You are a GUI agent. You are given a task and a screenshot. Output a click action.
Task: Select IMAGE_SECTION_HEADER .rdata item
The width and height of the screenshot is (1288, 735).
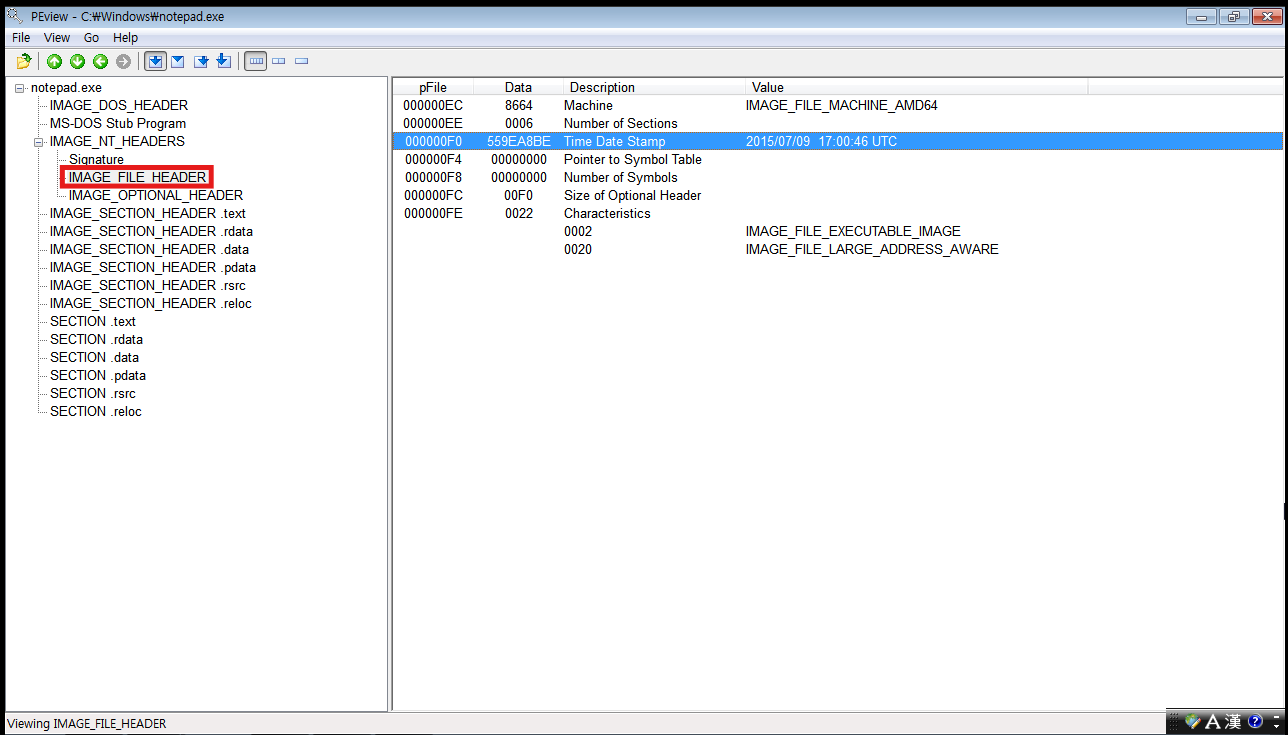tap(151, 231)
